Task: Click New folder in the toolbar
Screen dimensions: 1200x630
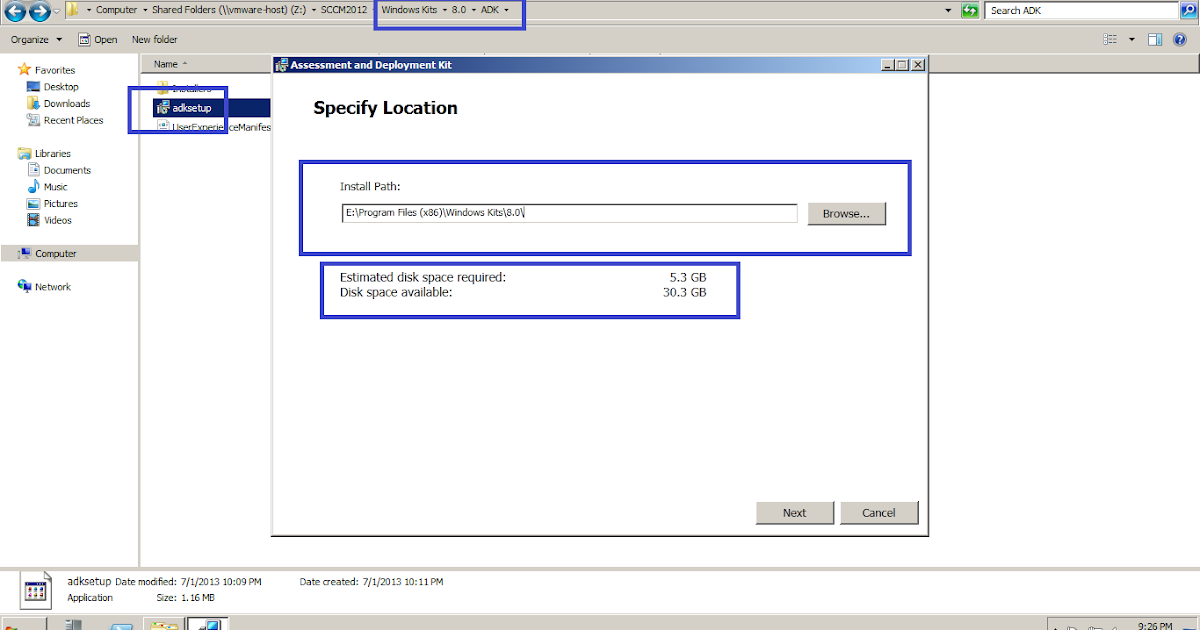Action: tap(154, 39)
